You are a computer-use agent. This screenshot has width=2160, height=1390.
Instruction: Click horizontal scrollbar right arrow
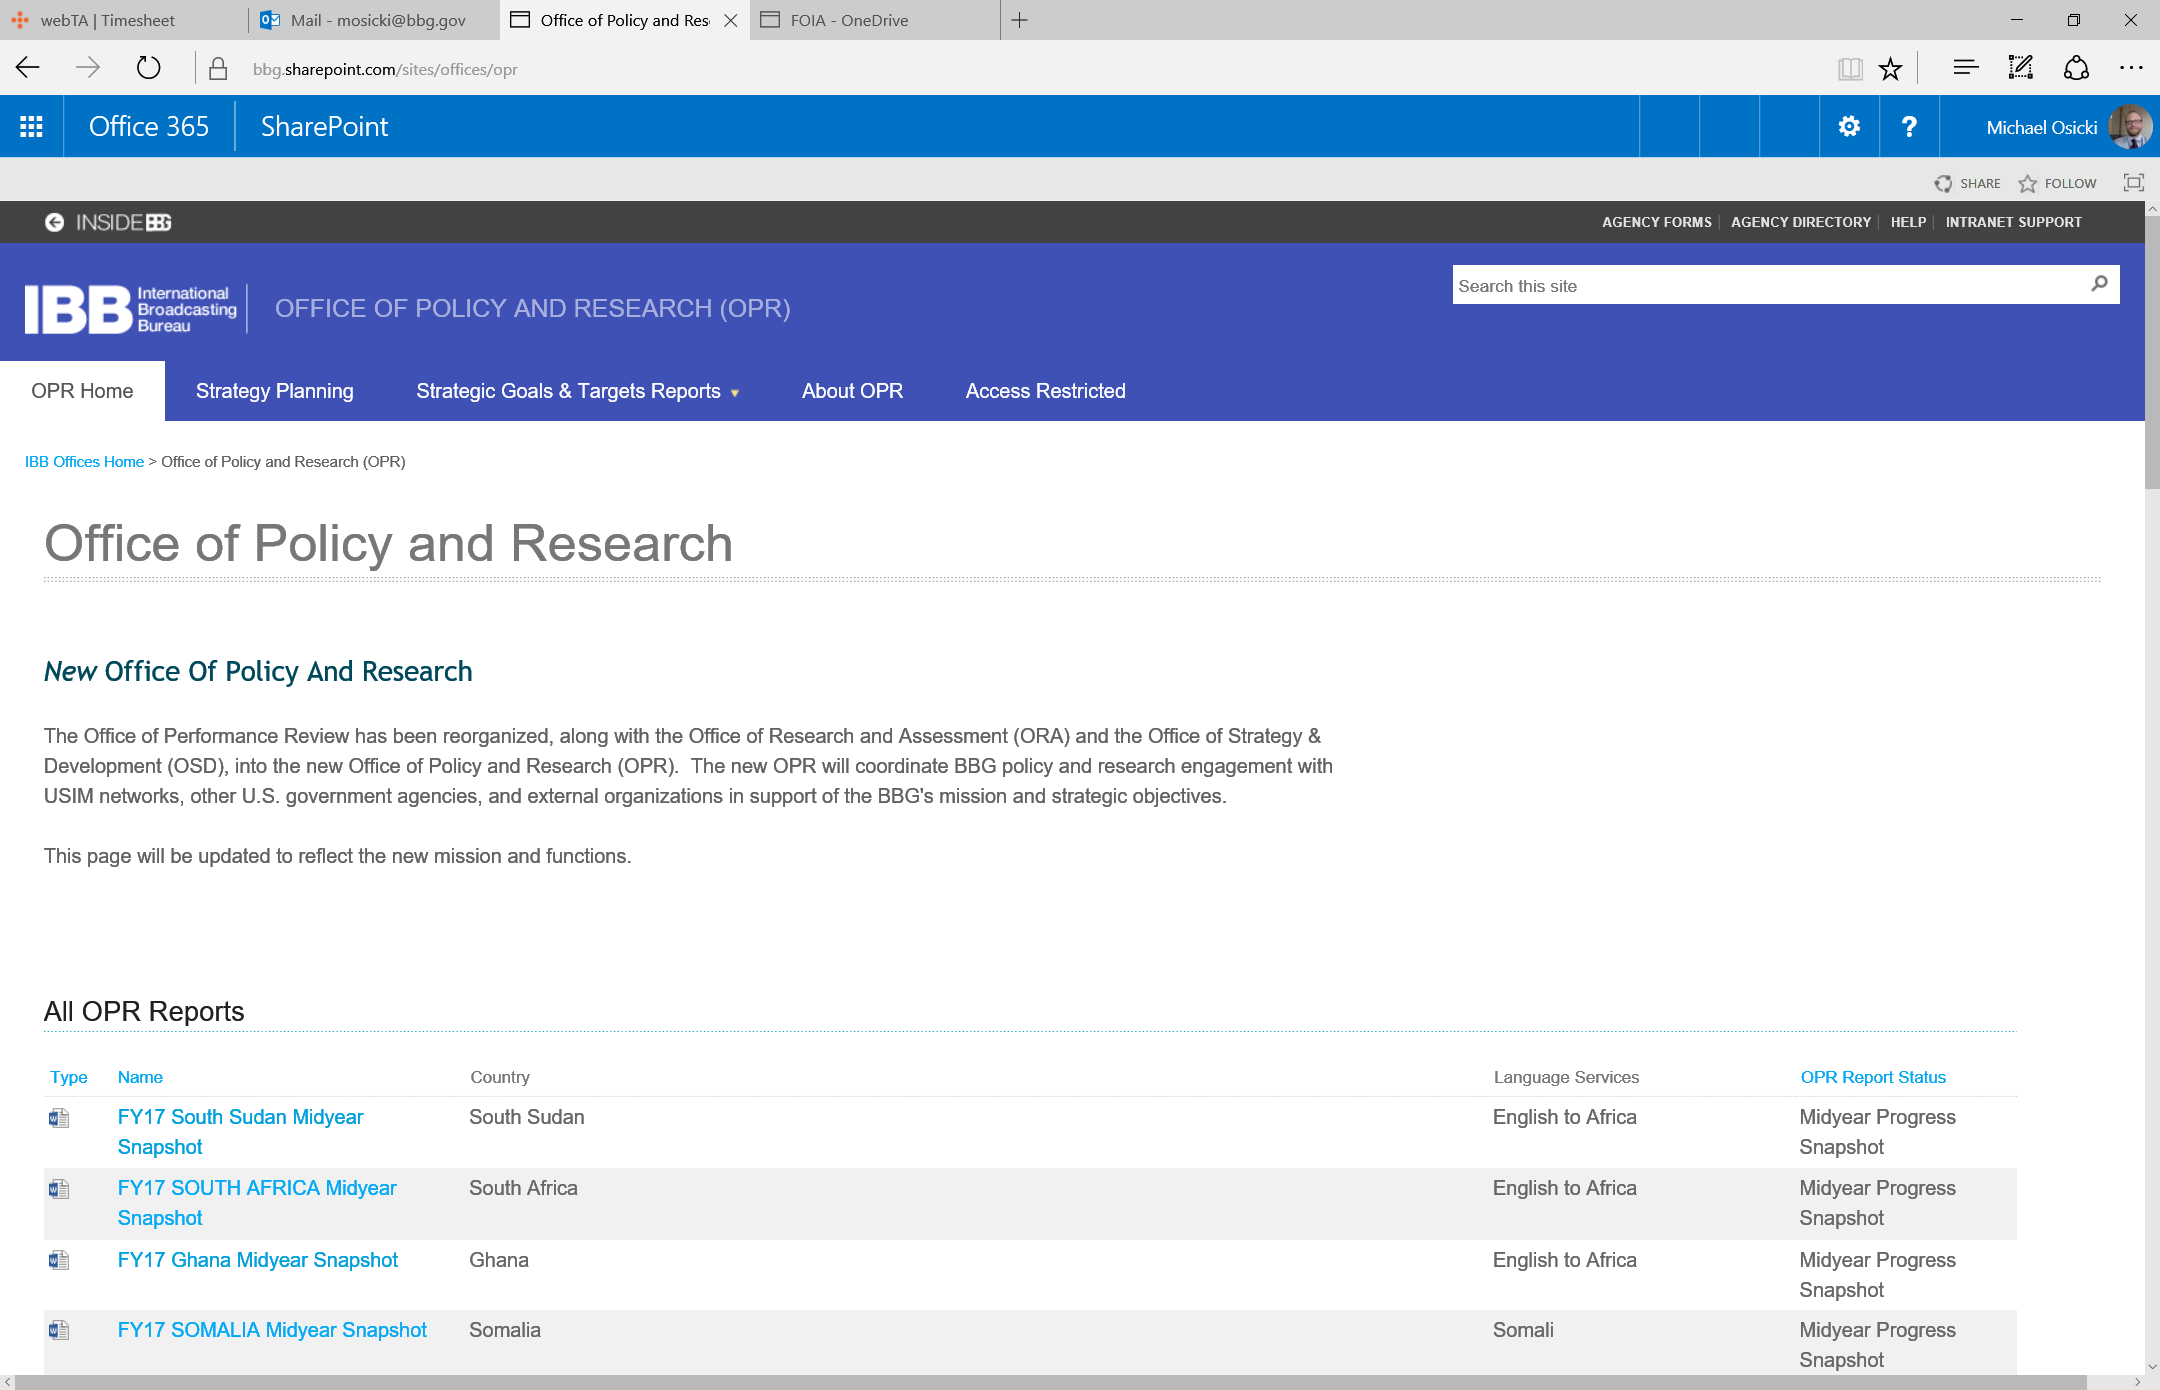tap(2137, 1382)
